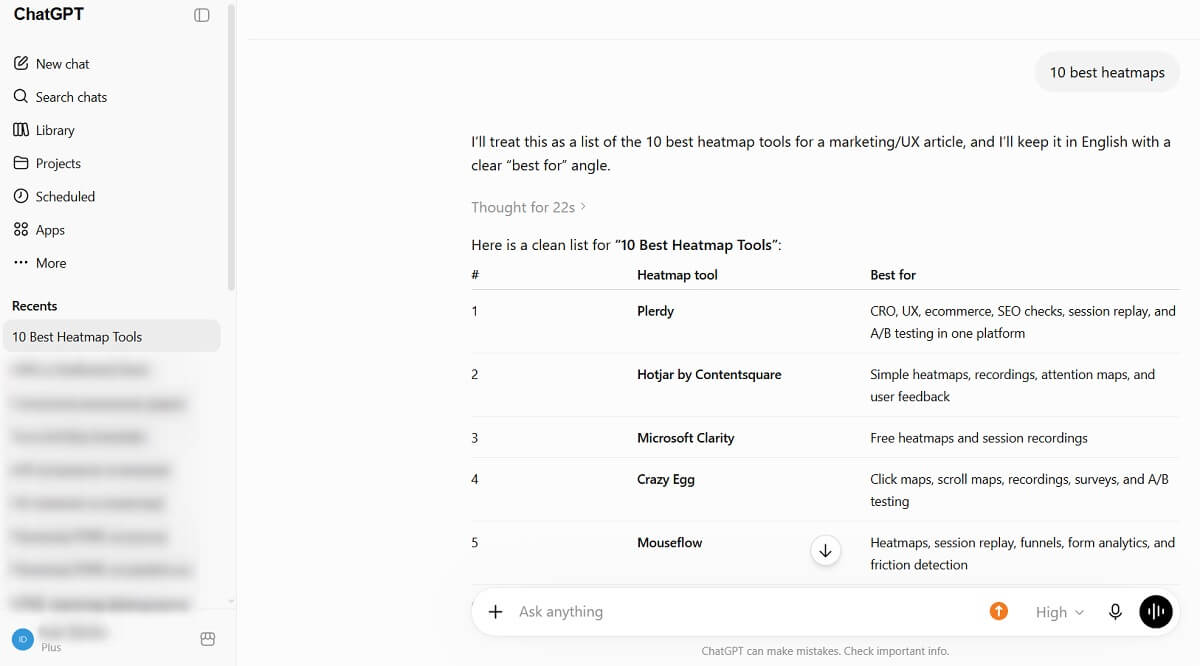Click the 'Crazy Egg' table cell
This screenshot has width=1200, height=666.
(x=666, y=480)
